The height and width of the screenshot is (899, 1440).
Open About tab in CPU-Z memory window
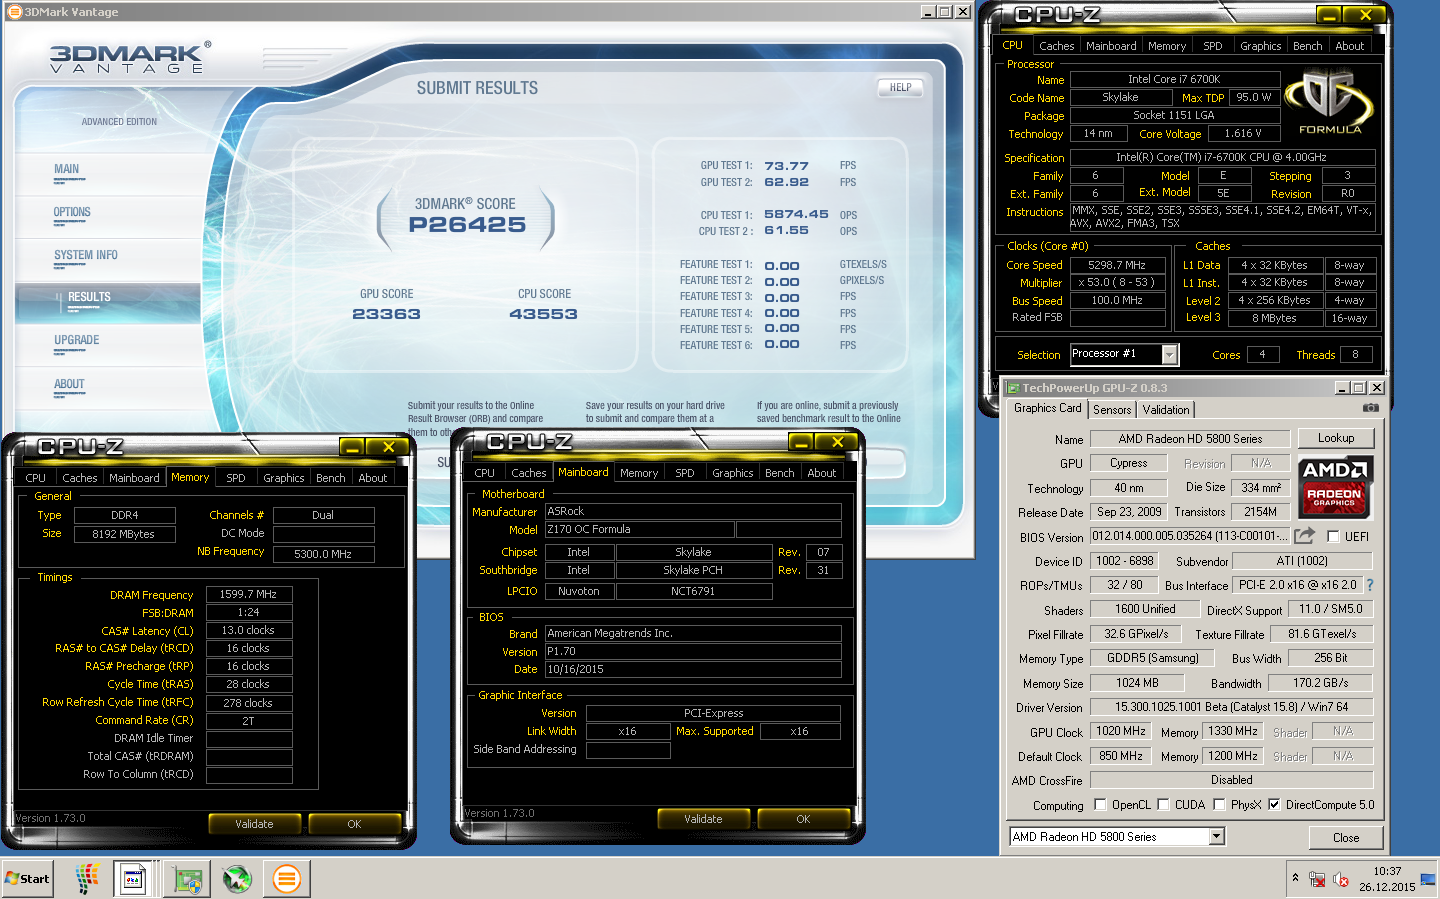coord(373,478)
